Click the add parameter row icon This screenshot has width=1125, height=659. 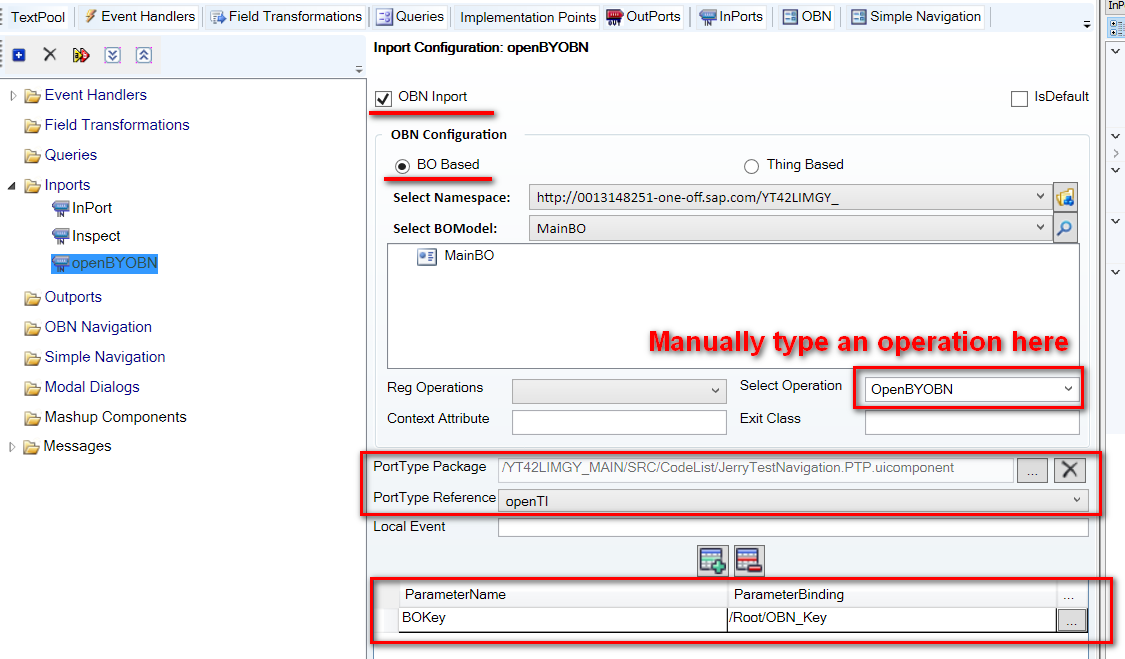click(x=712, y=561)
